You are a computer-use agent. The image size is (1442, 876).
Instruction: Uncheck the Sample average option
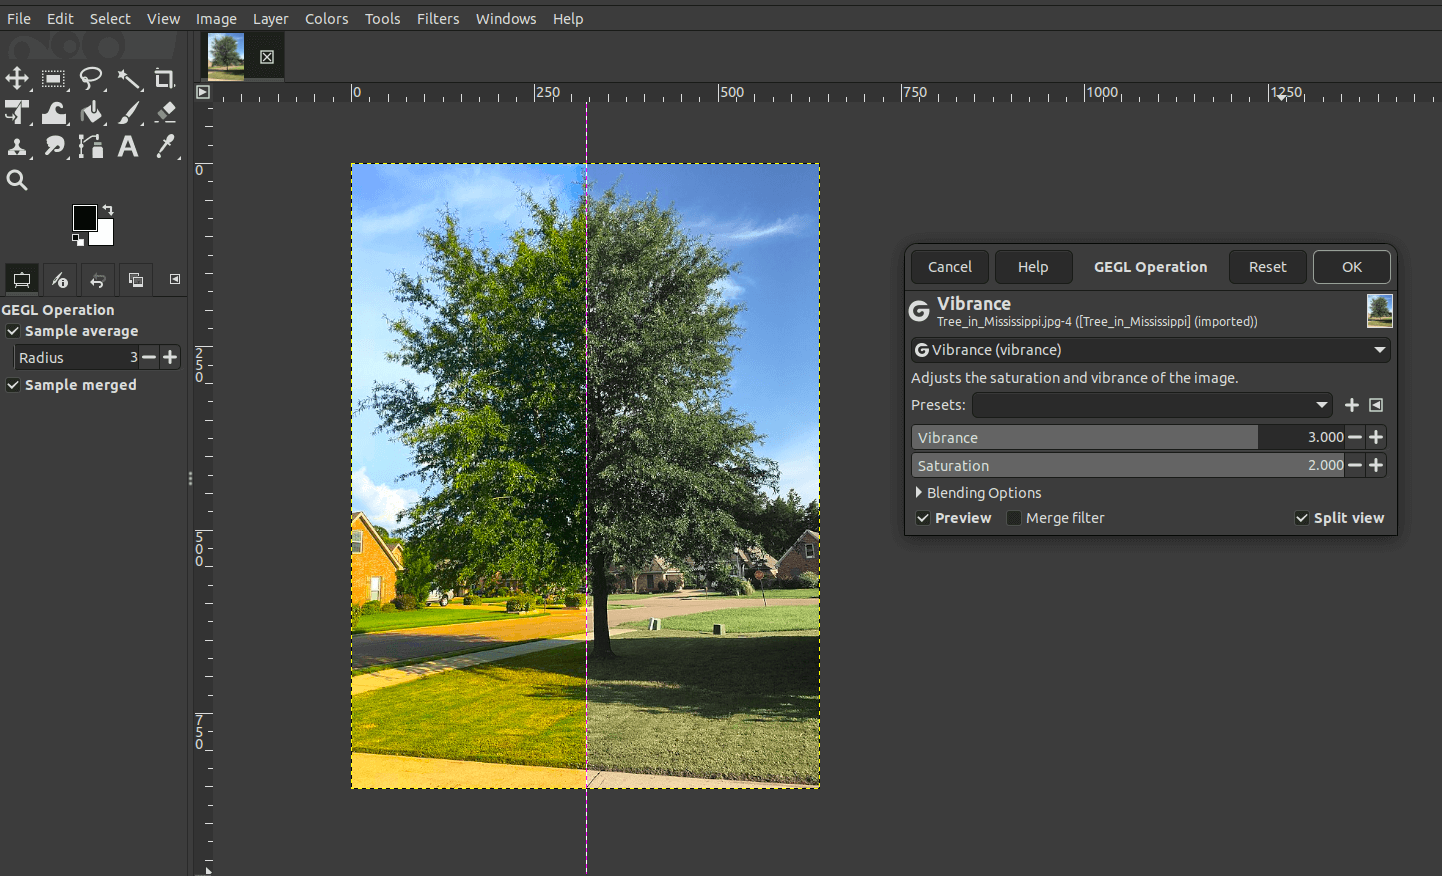point(13,331)
